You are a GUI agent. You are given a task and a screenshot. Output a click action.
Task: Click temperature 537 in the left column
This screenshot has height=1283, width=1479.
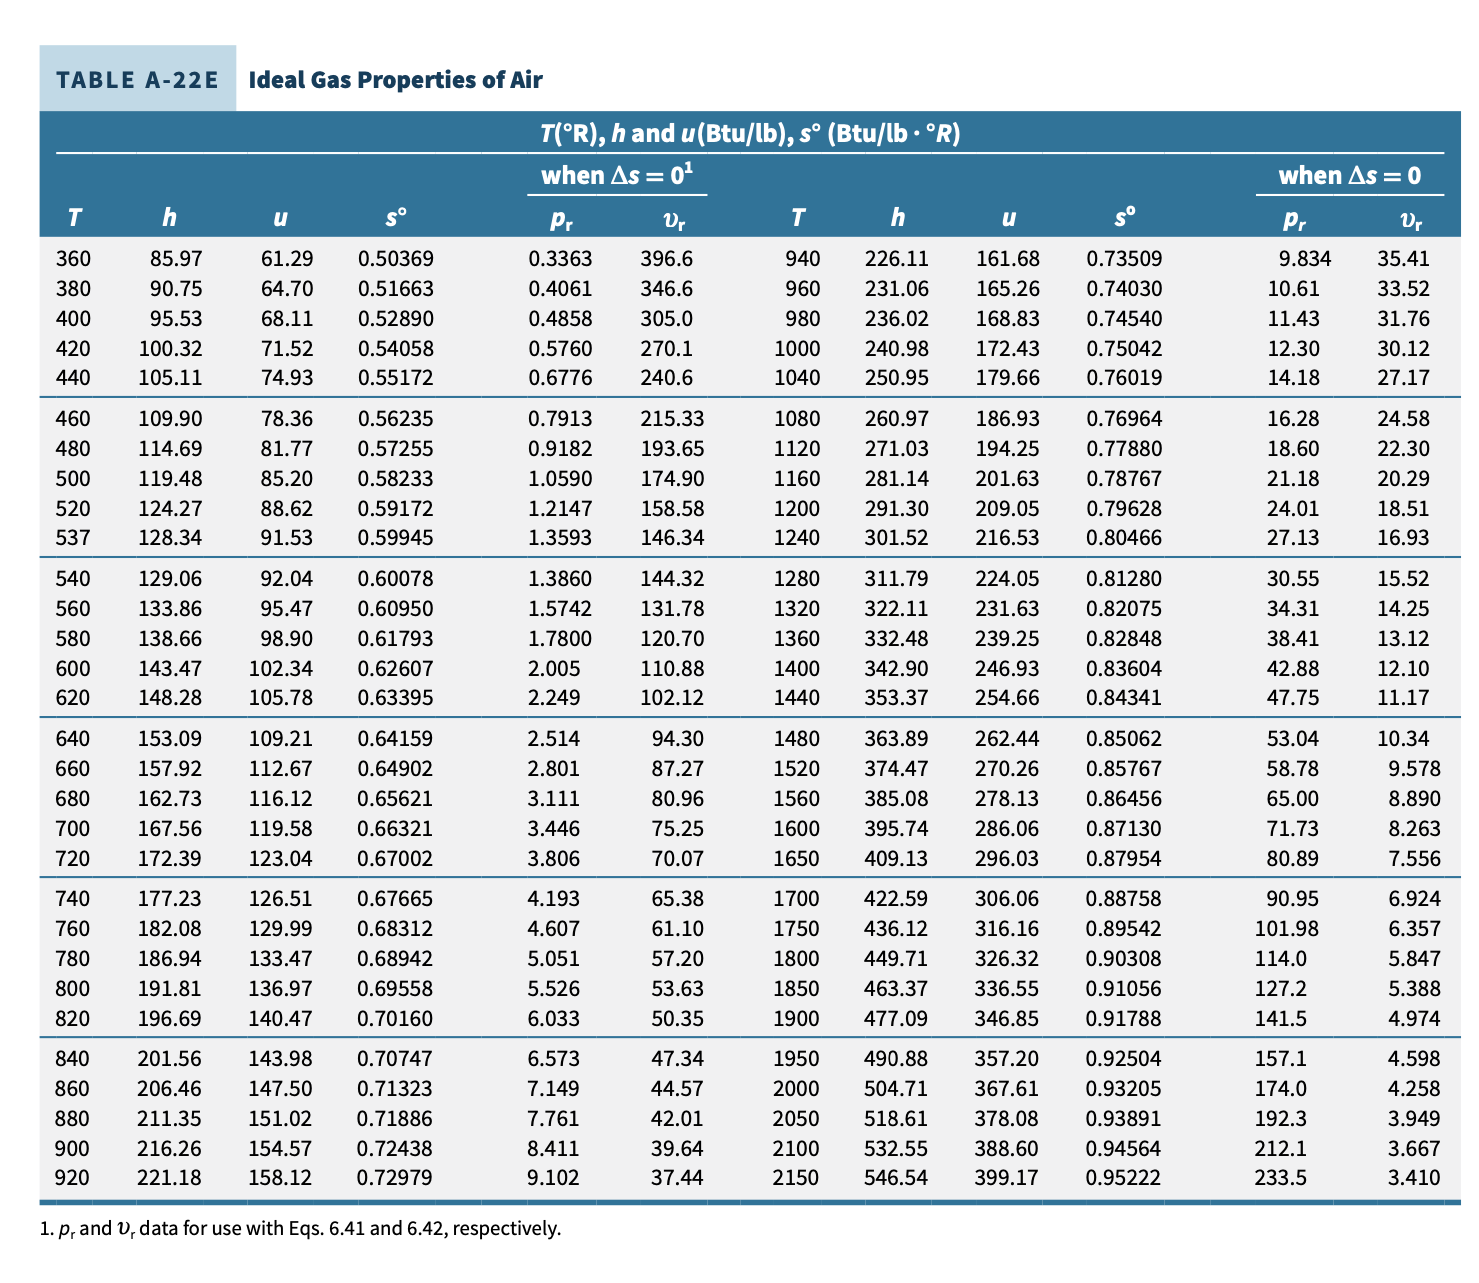click(73, 538)
